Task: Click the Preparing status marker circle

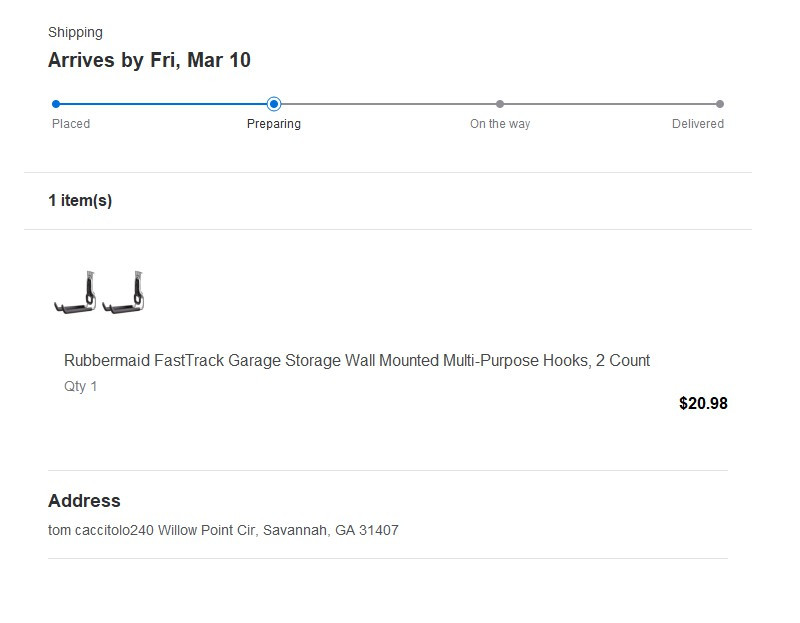Action: click(274, 104)
